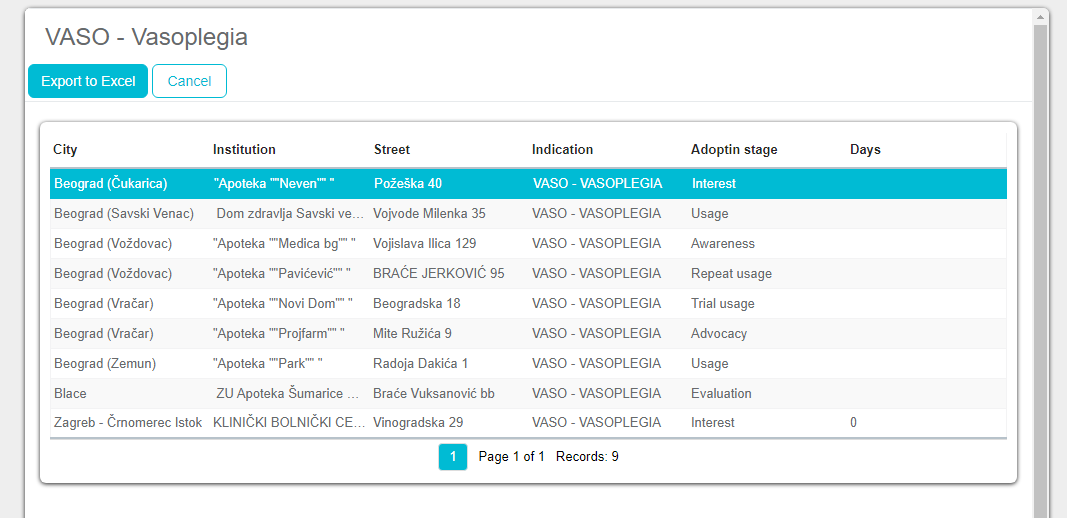Sort by the Institution column header
This screenshot has height=518, width=1067.
[x=244, y=149]
